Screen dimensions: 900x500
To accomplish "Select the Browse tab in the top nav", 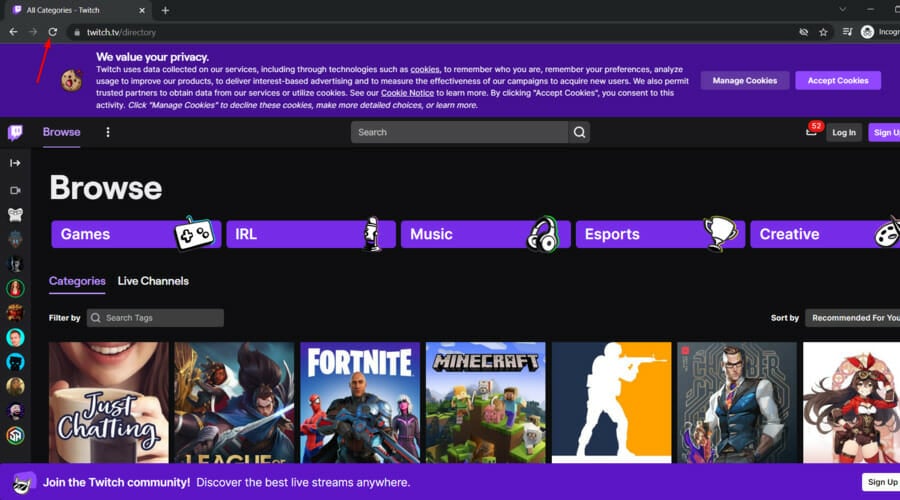I will click(61, 132).
